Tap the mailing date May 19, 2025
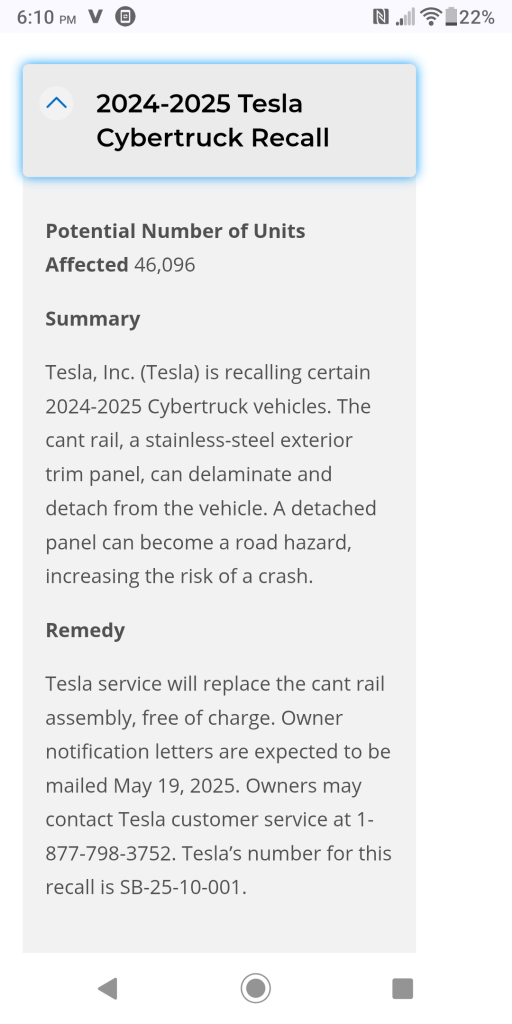The image size is (512, 1024). pyautogui.click(x=176, y=785)
